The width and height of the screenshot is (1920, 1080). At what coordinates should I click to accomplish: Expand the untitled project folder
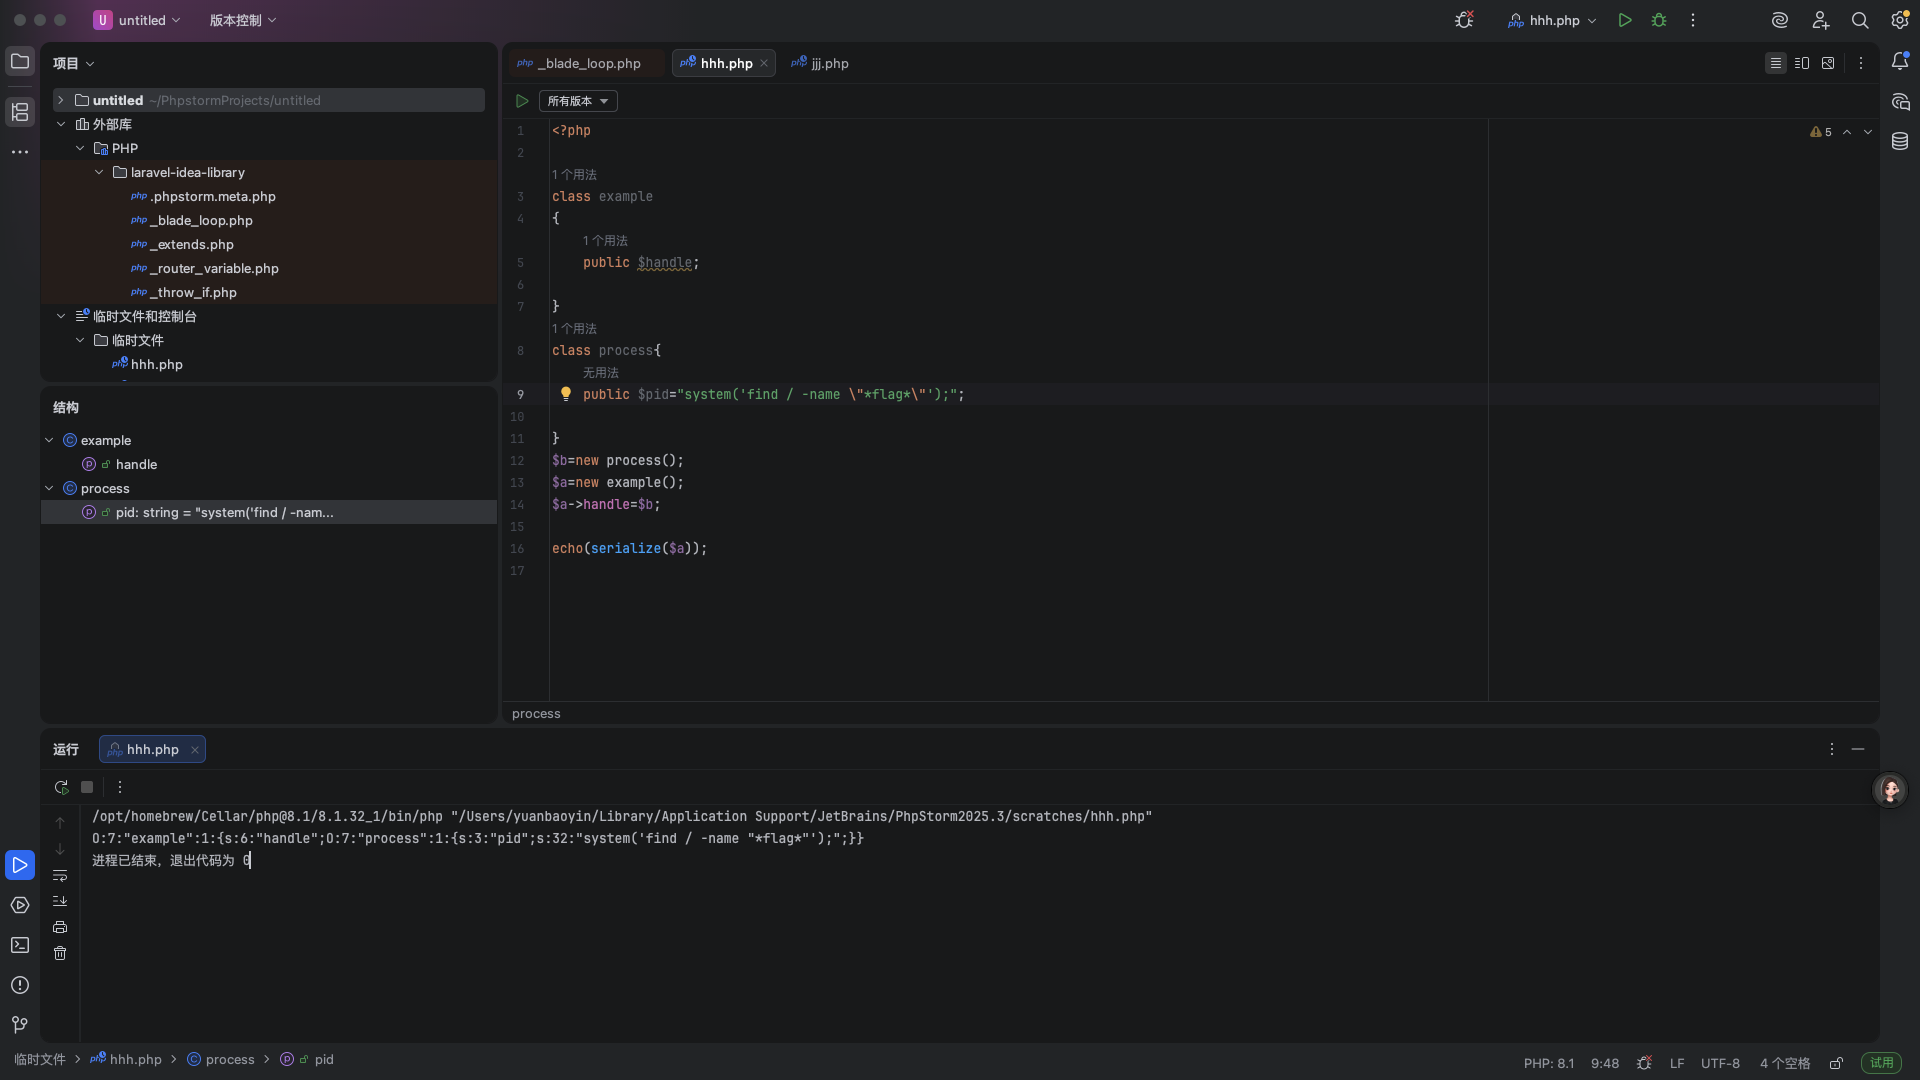coord(60,100)
